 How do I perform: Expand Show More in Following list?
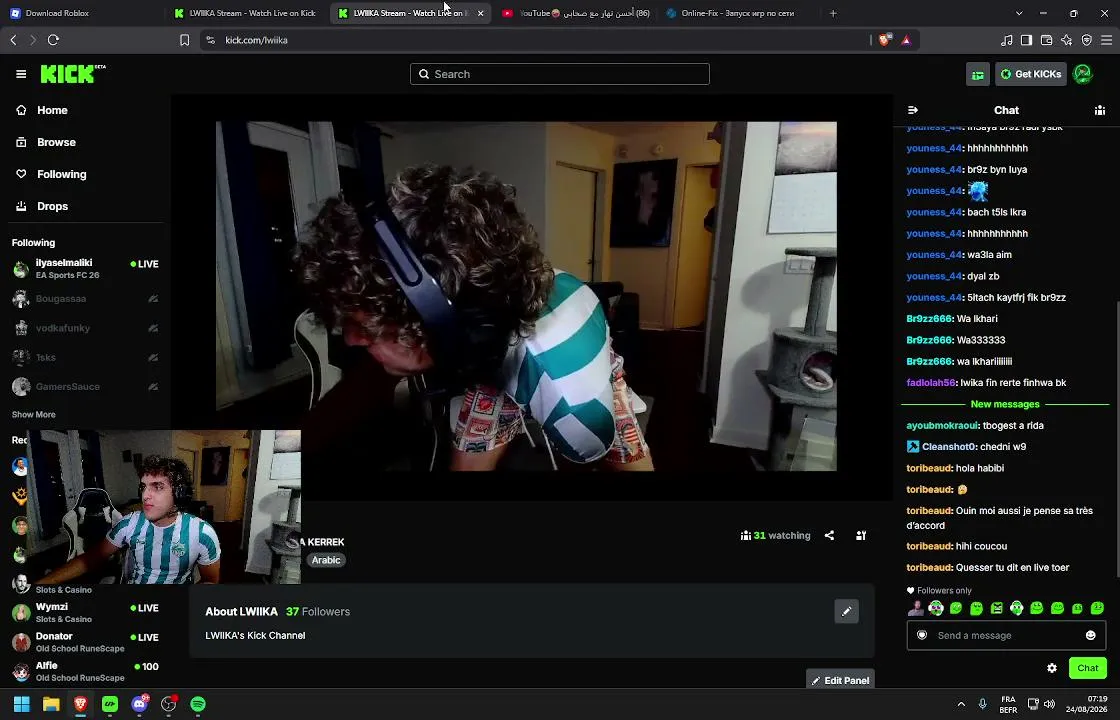[x=34, y=414]
